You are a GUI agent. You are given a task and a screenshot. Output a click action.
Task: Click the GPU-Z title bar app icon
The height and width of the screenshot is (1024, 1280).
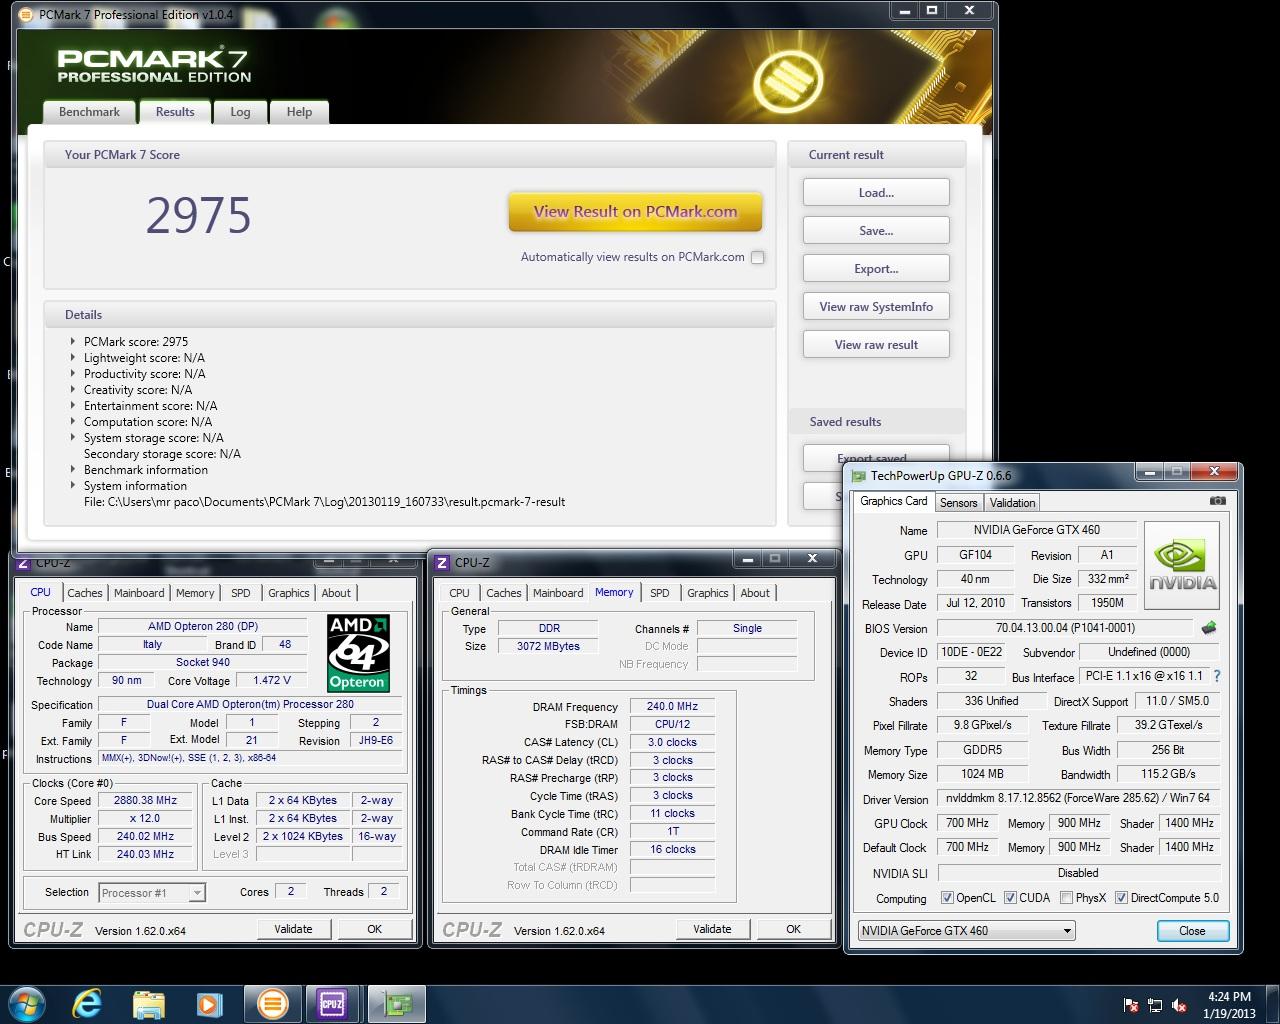858,476
